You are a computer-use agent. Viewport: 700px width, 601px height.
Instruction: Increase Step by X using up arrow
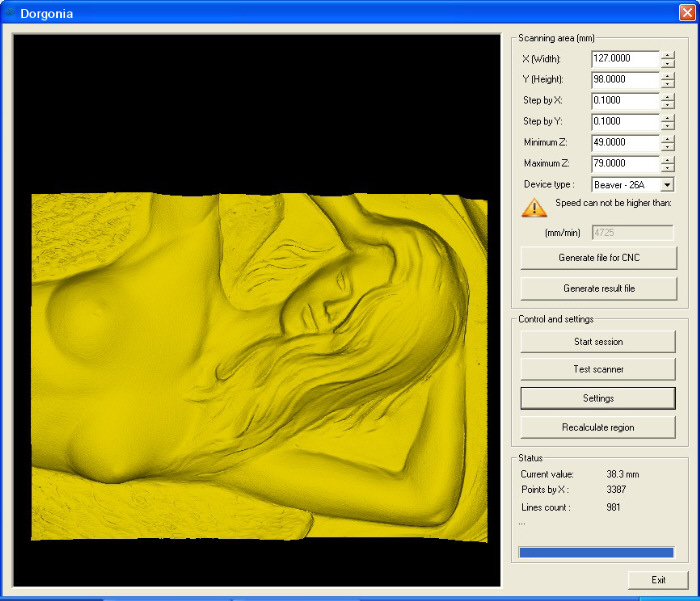(x=667, y=97)
